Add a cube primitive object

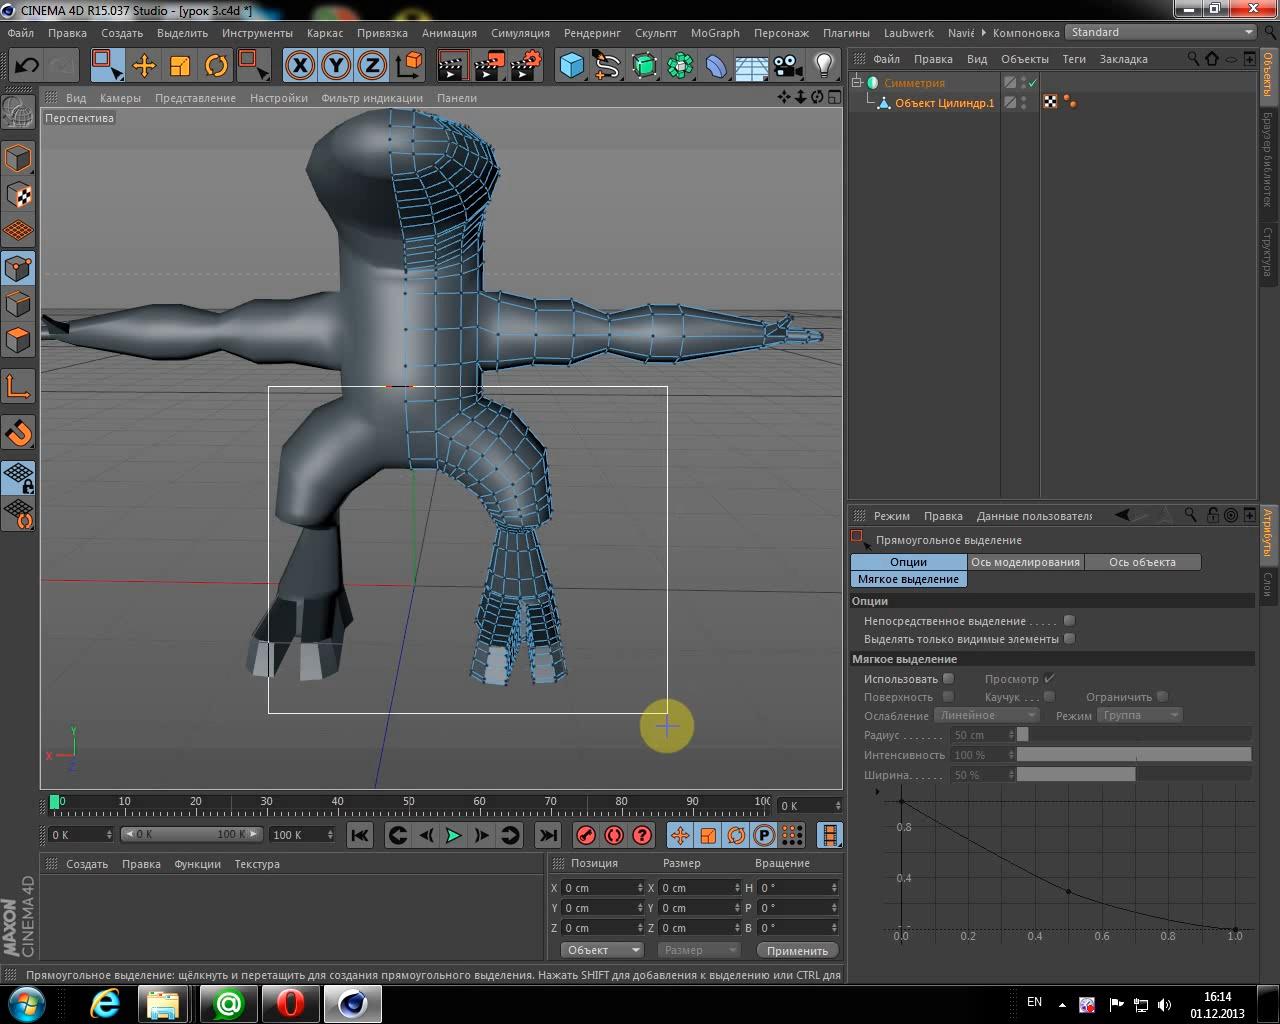[x=571, y=66]
